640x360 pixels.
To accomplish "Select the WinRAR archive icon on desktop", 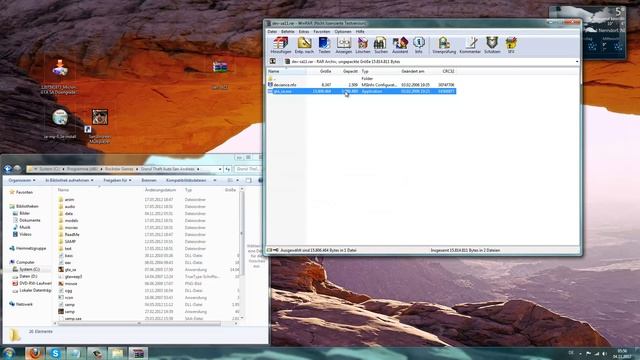I will pos(220,67).
